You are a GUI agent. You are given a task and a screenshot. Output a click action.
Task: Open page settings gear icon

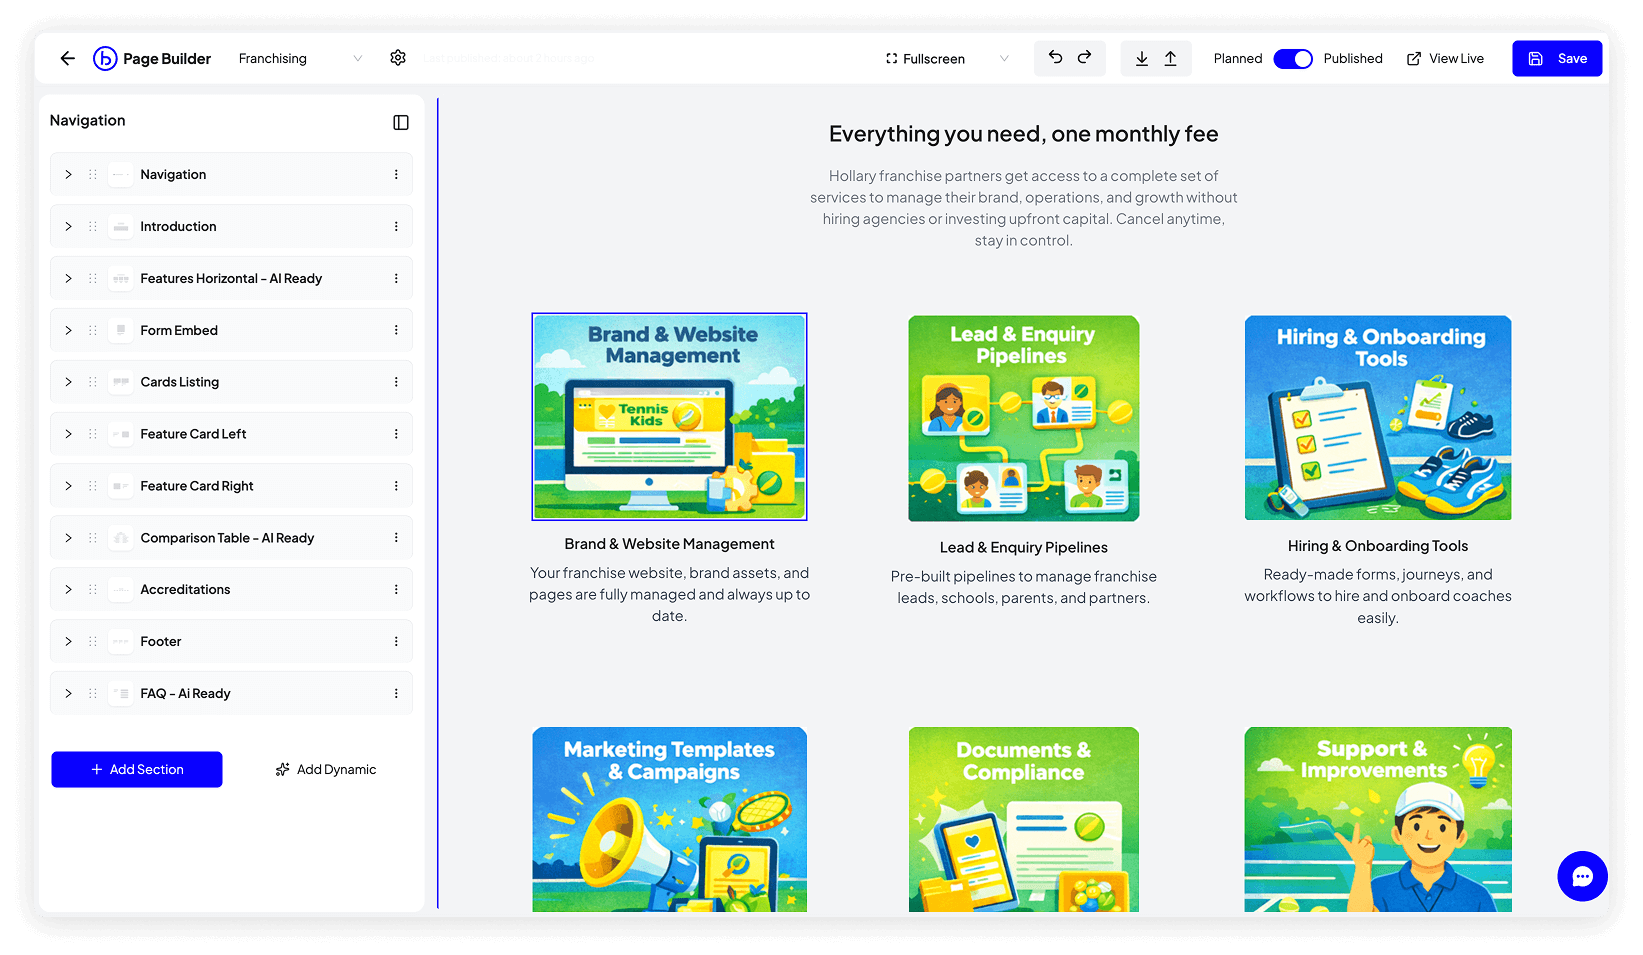[398, 58]
